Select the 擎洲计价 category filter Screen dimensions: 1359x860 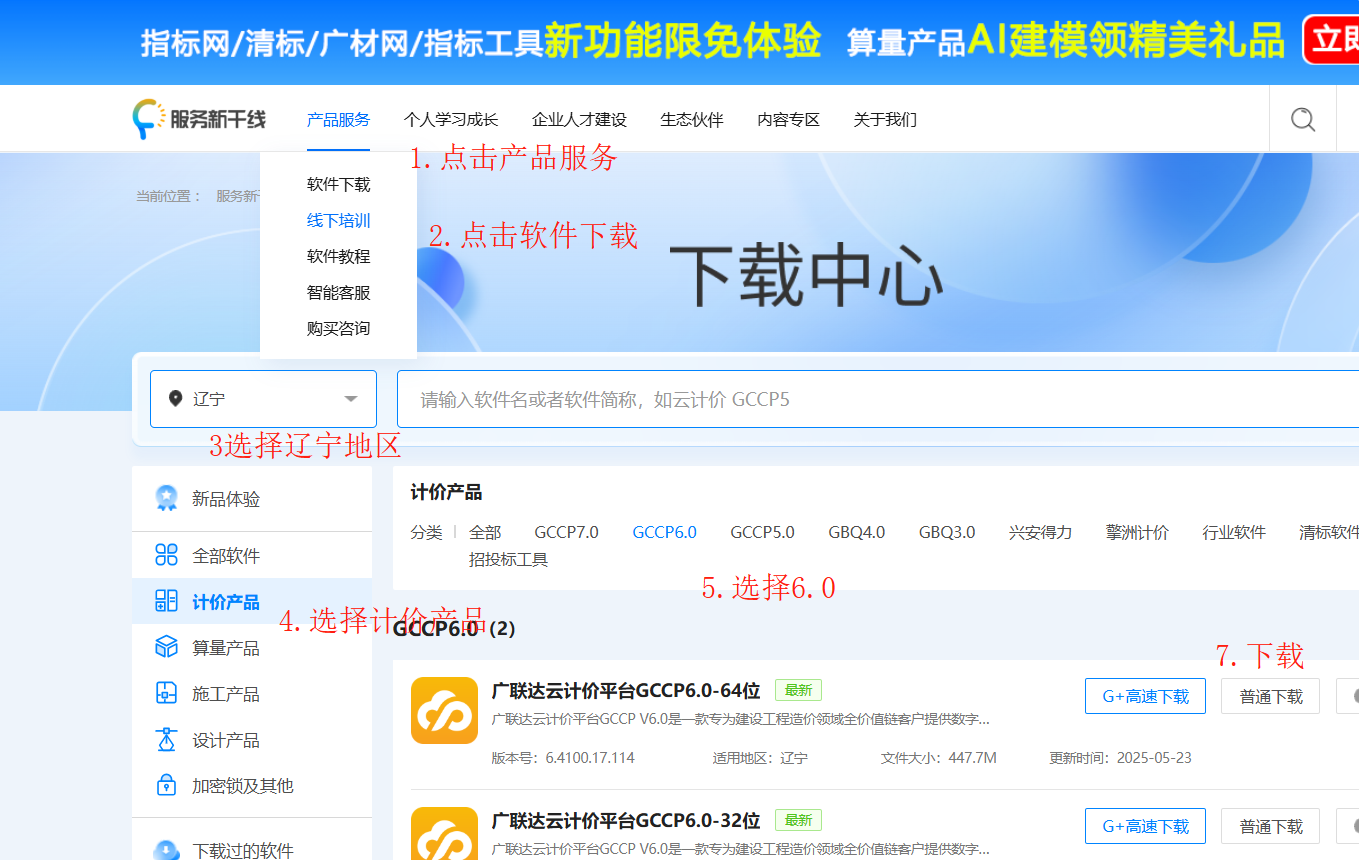pyautogui.click(x=1137, y=532)
